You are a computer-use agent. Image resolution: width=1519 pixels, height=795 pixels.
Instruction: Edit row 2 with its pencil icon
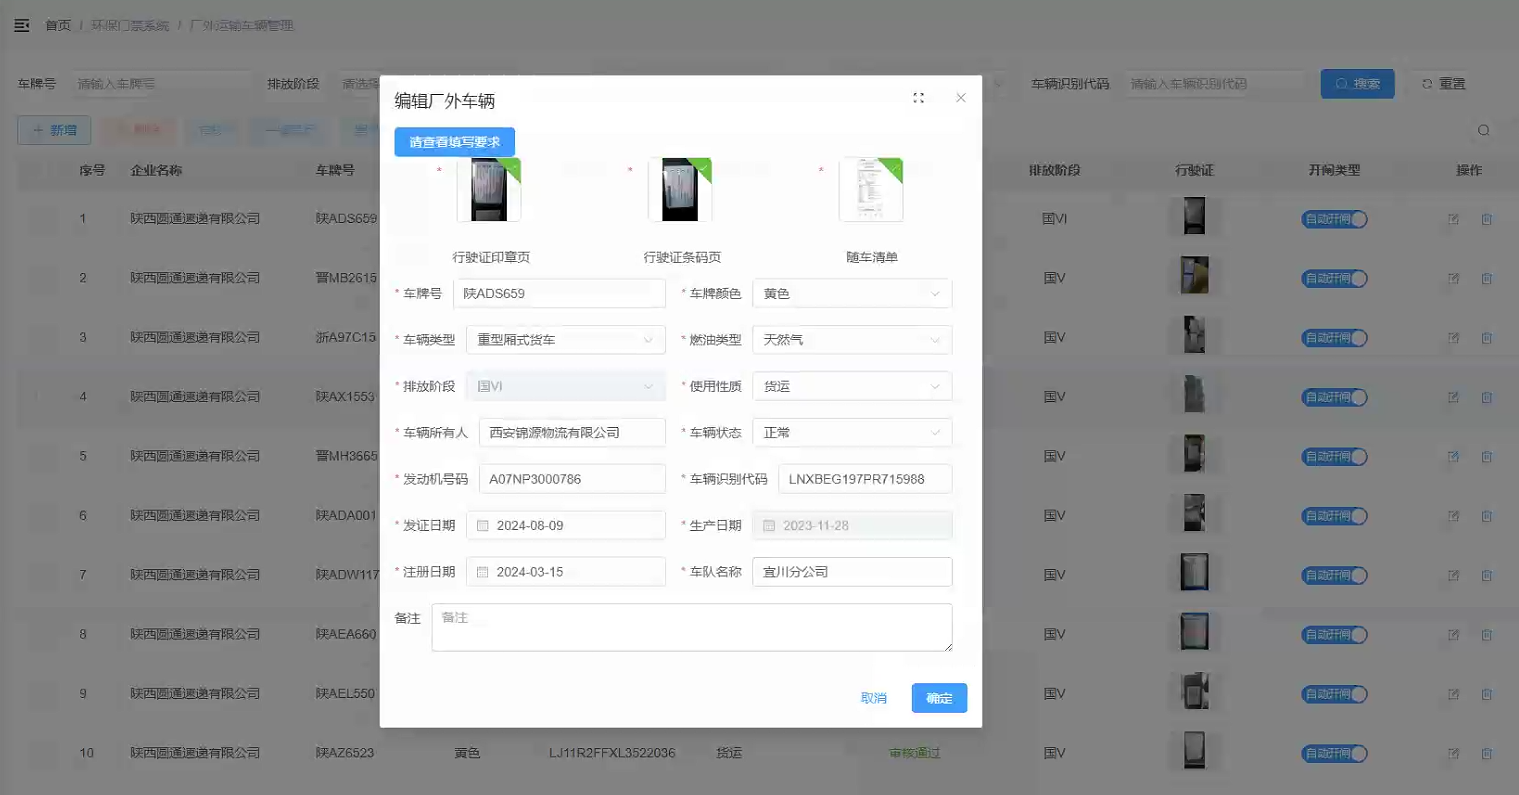click(1454, 278)
